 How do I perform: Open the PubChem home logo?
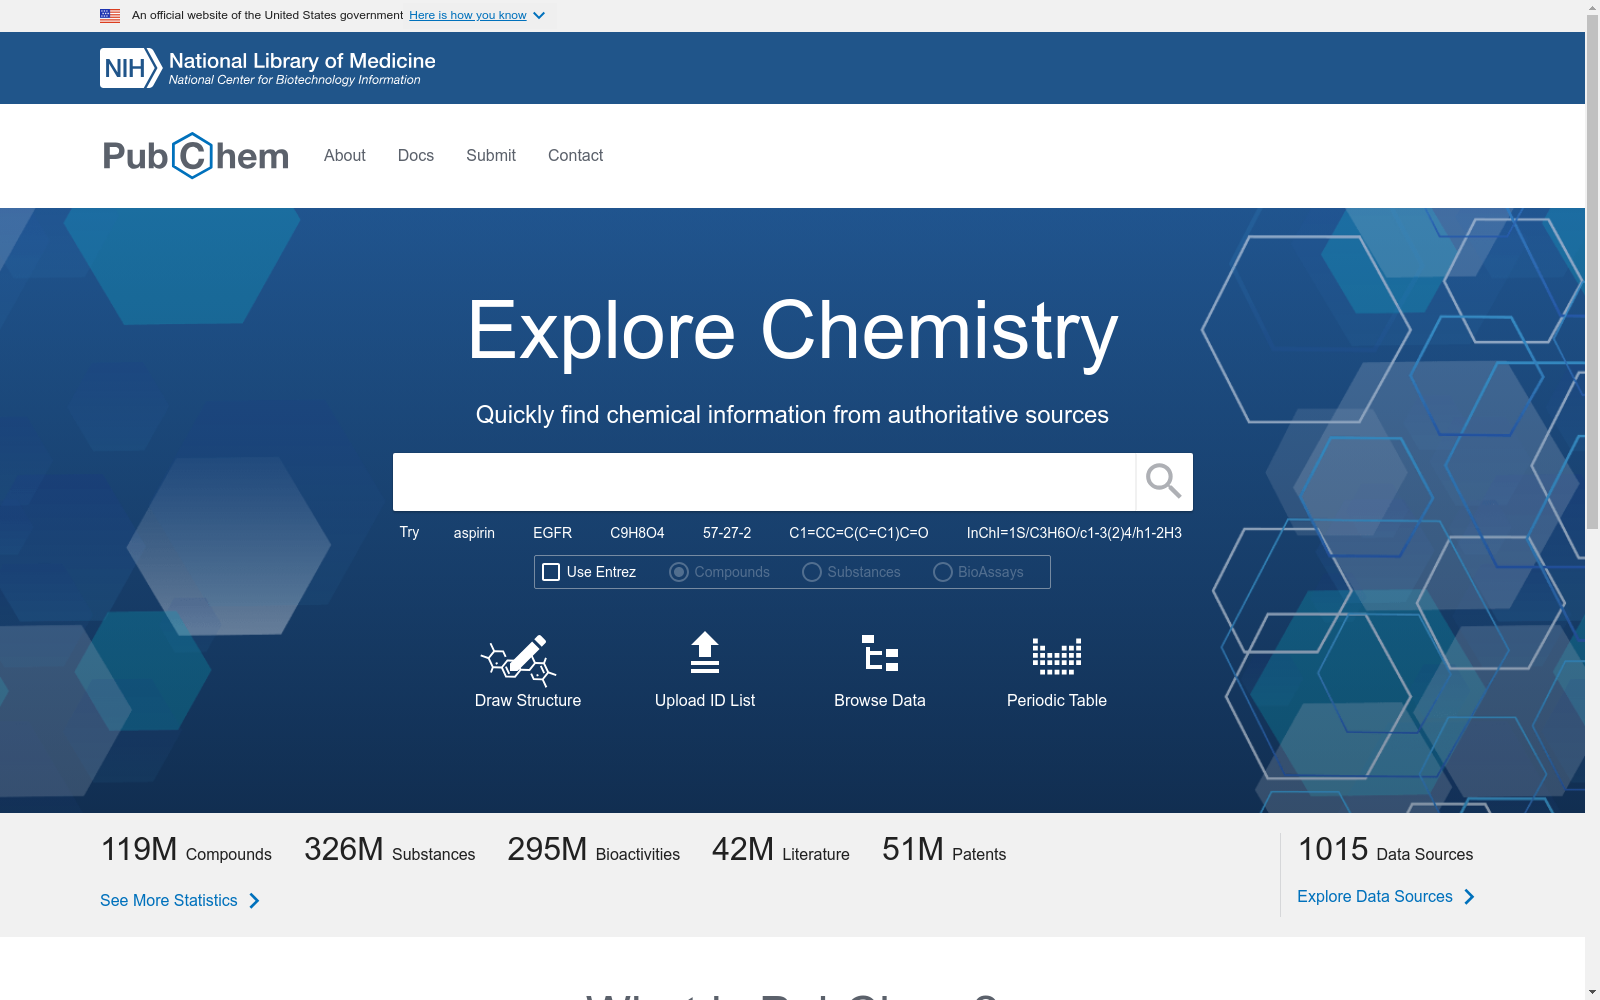point(196,156)
